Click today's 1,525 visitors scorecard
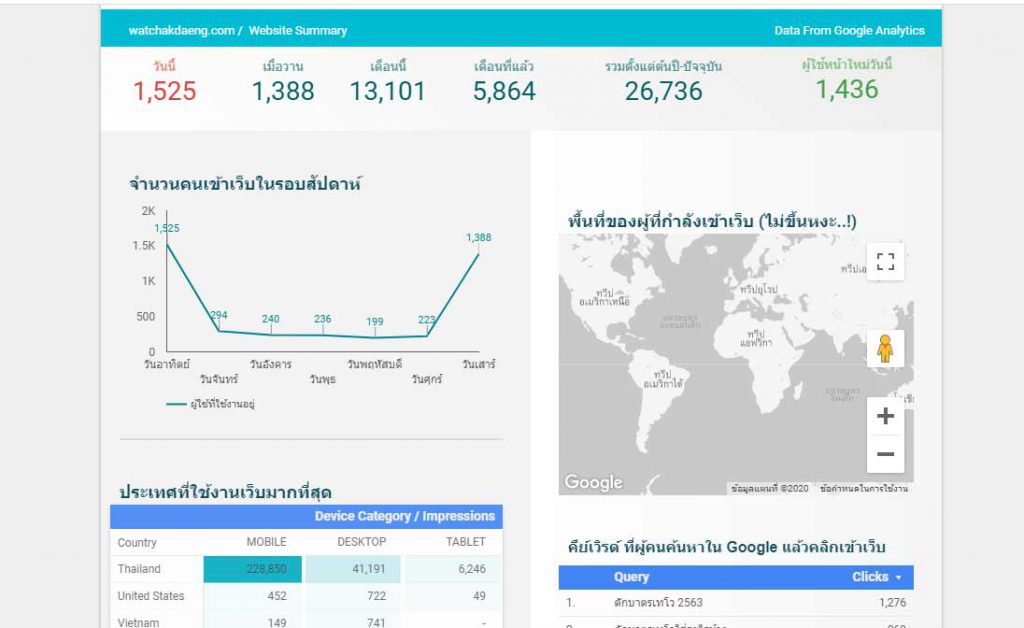 coord(165,83)
